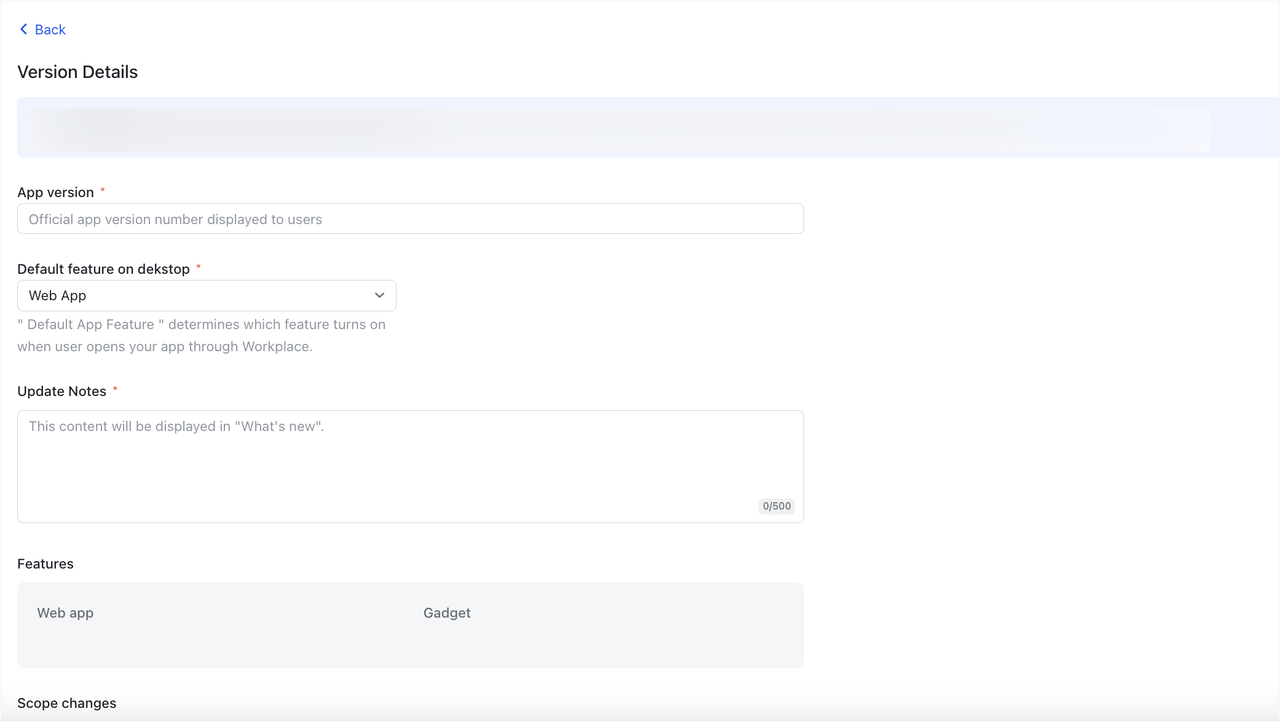Go back using the Back link text
The image size is (1280, 722).
coord(50,30)
